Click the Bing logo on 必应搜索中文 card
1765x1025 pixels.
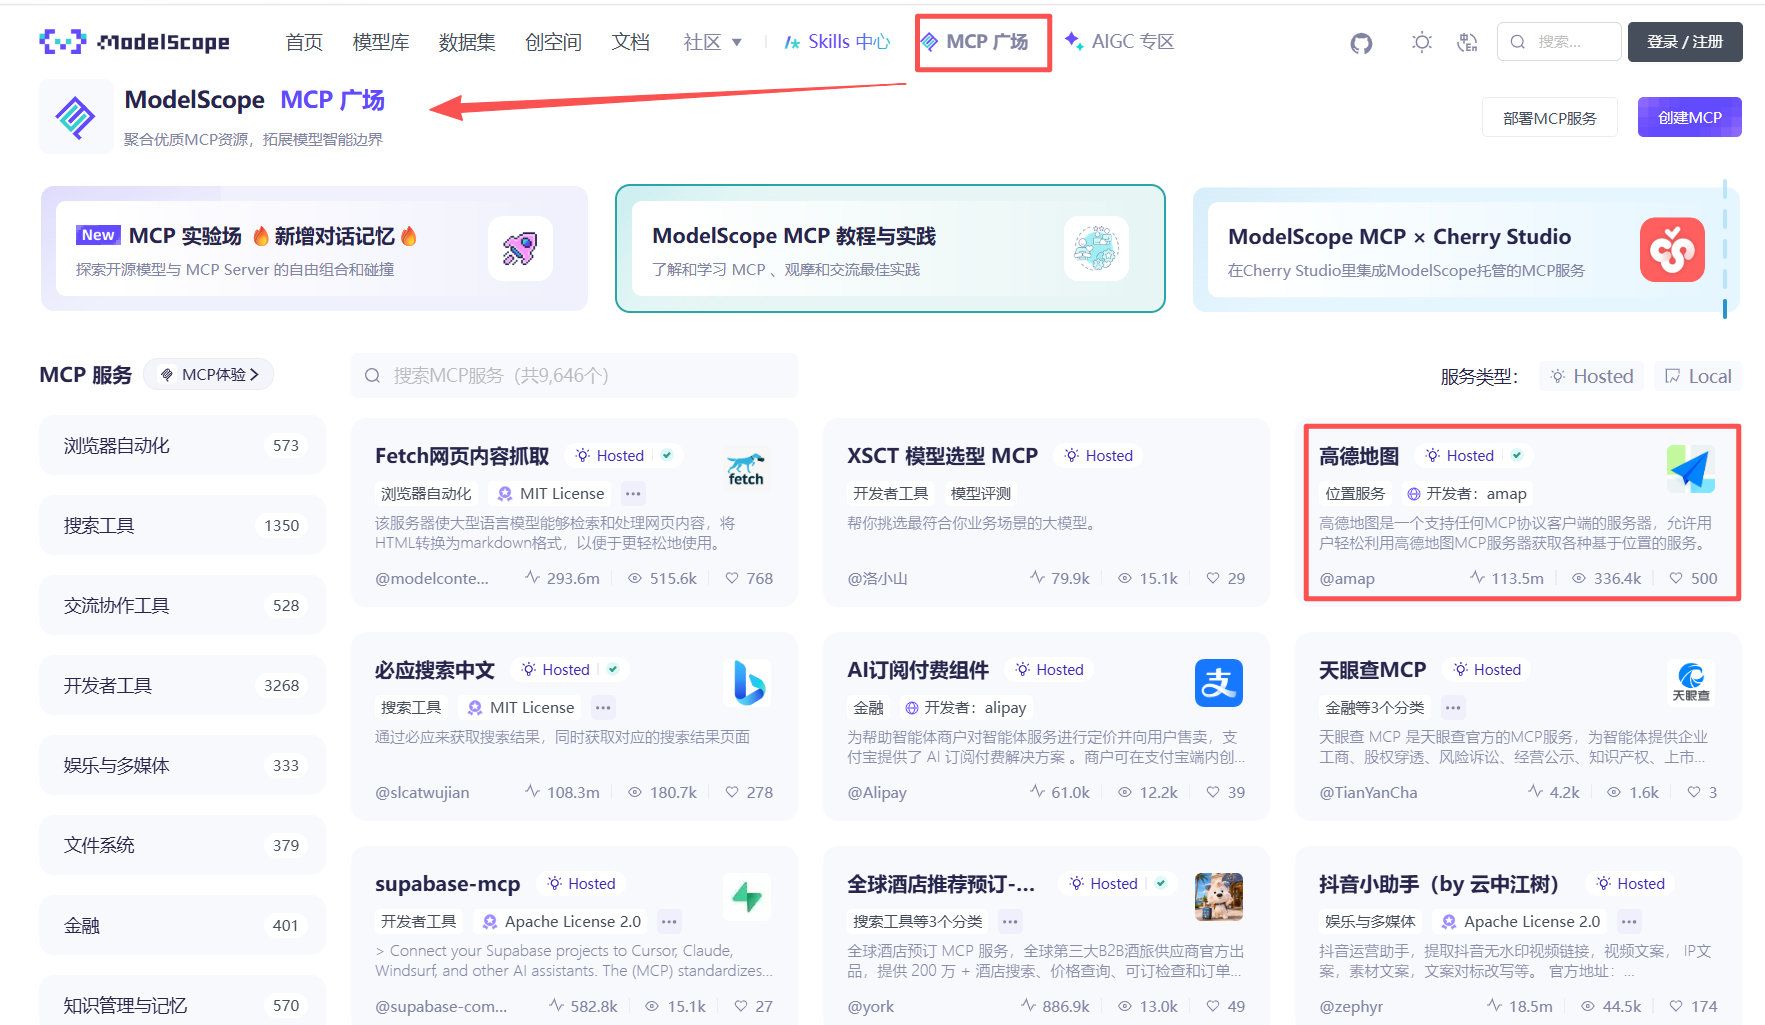click(748, 683)
